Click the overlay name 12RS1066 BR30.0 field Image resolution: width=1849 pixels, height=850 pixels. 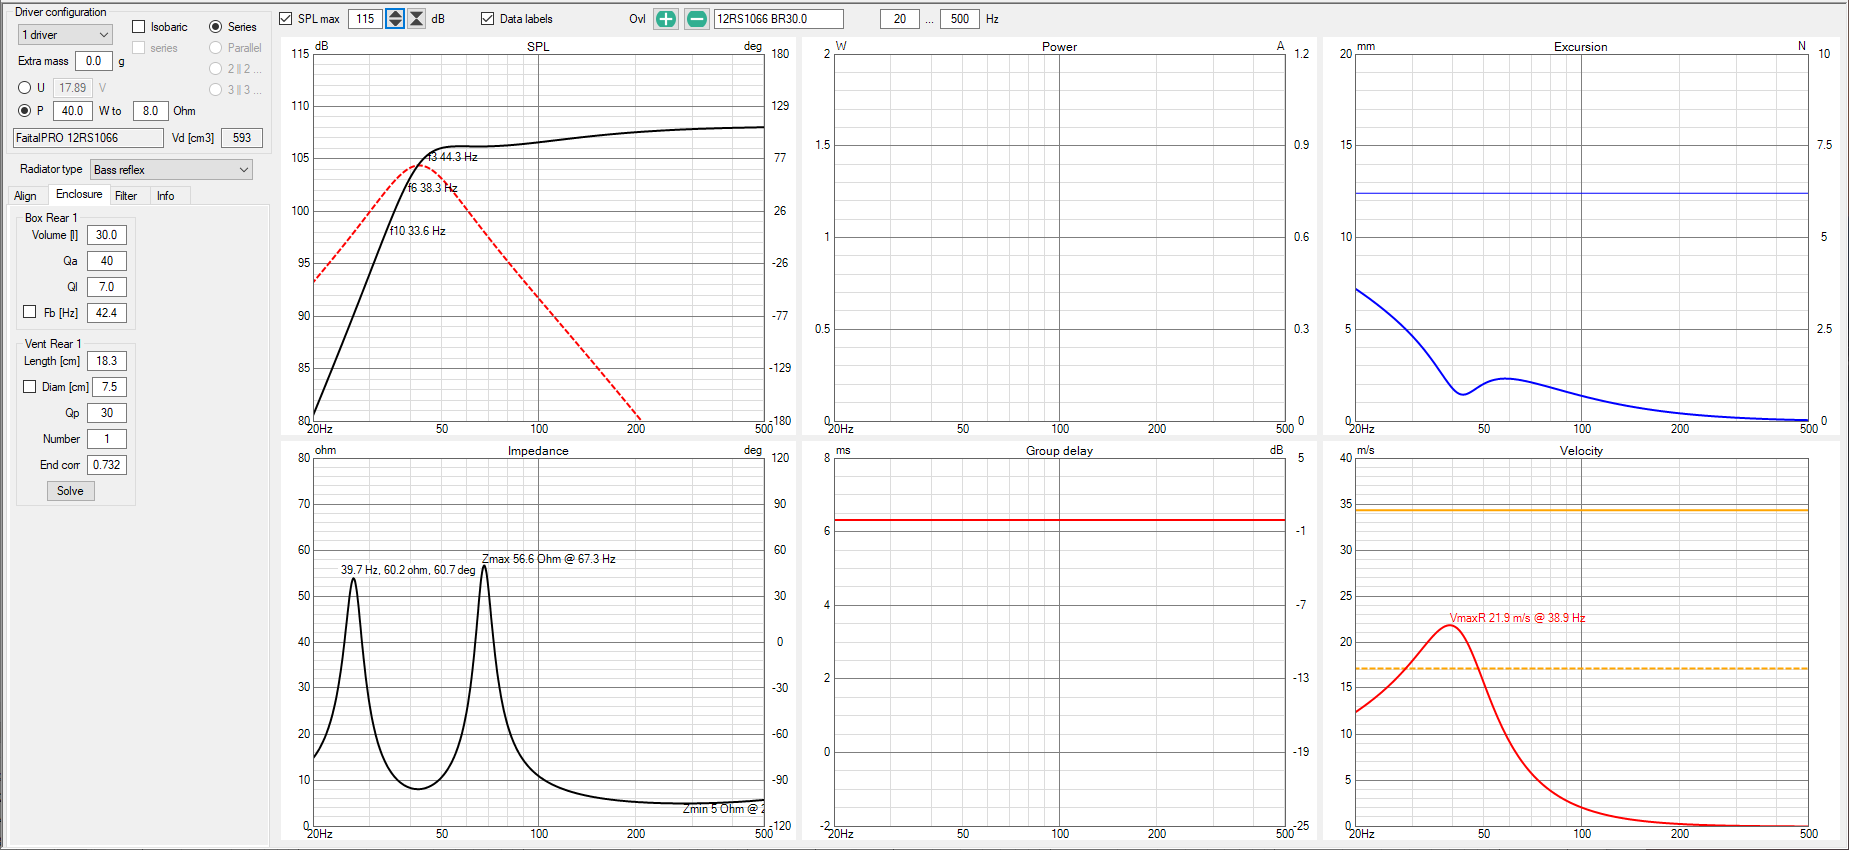(x=779, y=19)
